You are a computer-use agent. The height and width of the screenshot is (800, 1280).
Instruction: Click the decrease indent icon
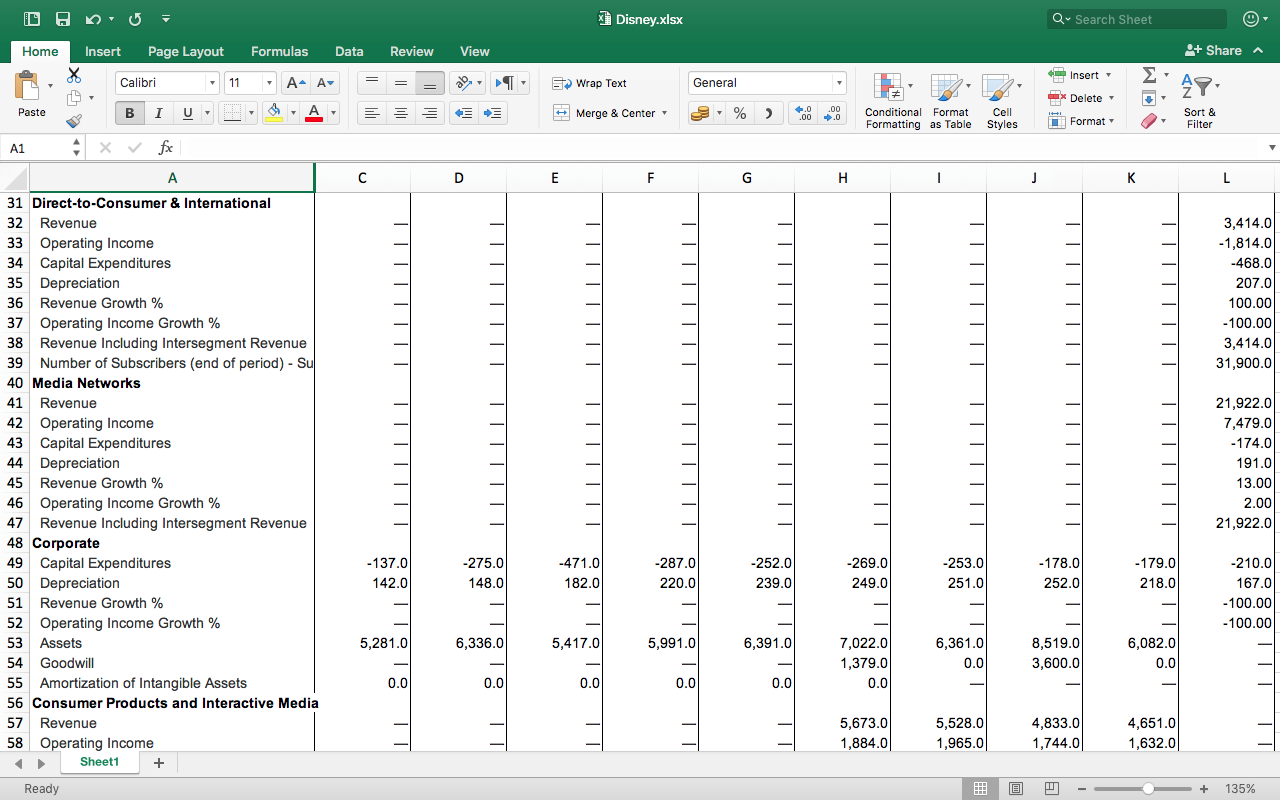click(463, 113)
